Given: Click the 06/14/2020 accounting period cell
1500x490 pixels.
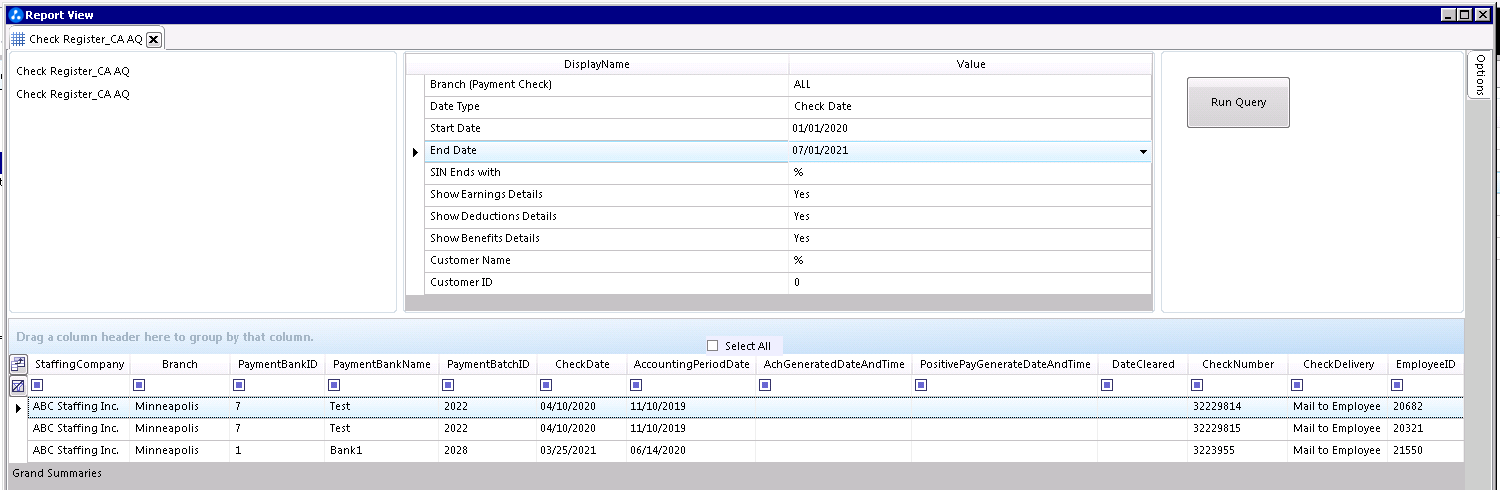Looking at the screenshot, I should 691,451.
